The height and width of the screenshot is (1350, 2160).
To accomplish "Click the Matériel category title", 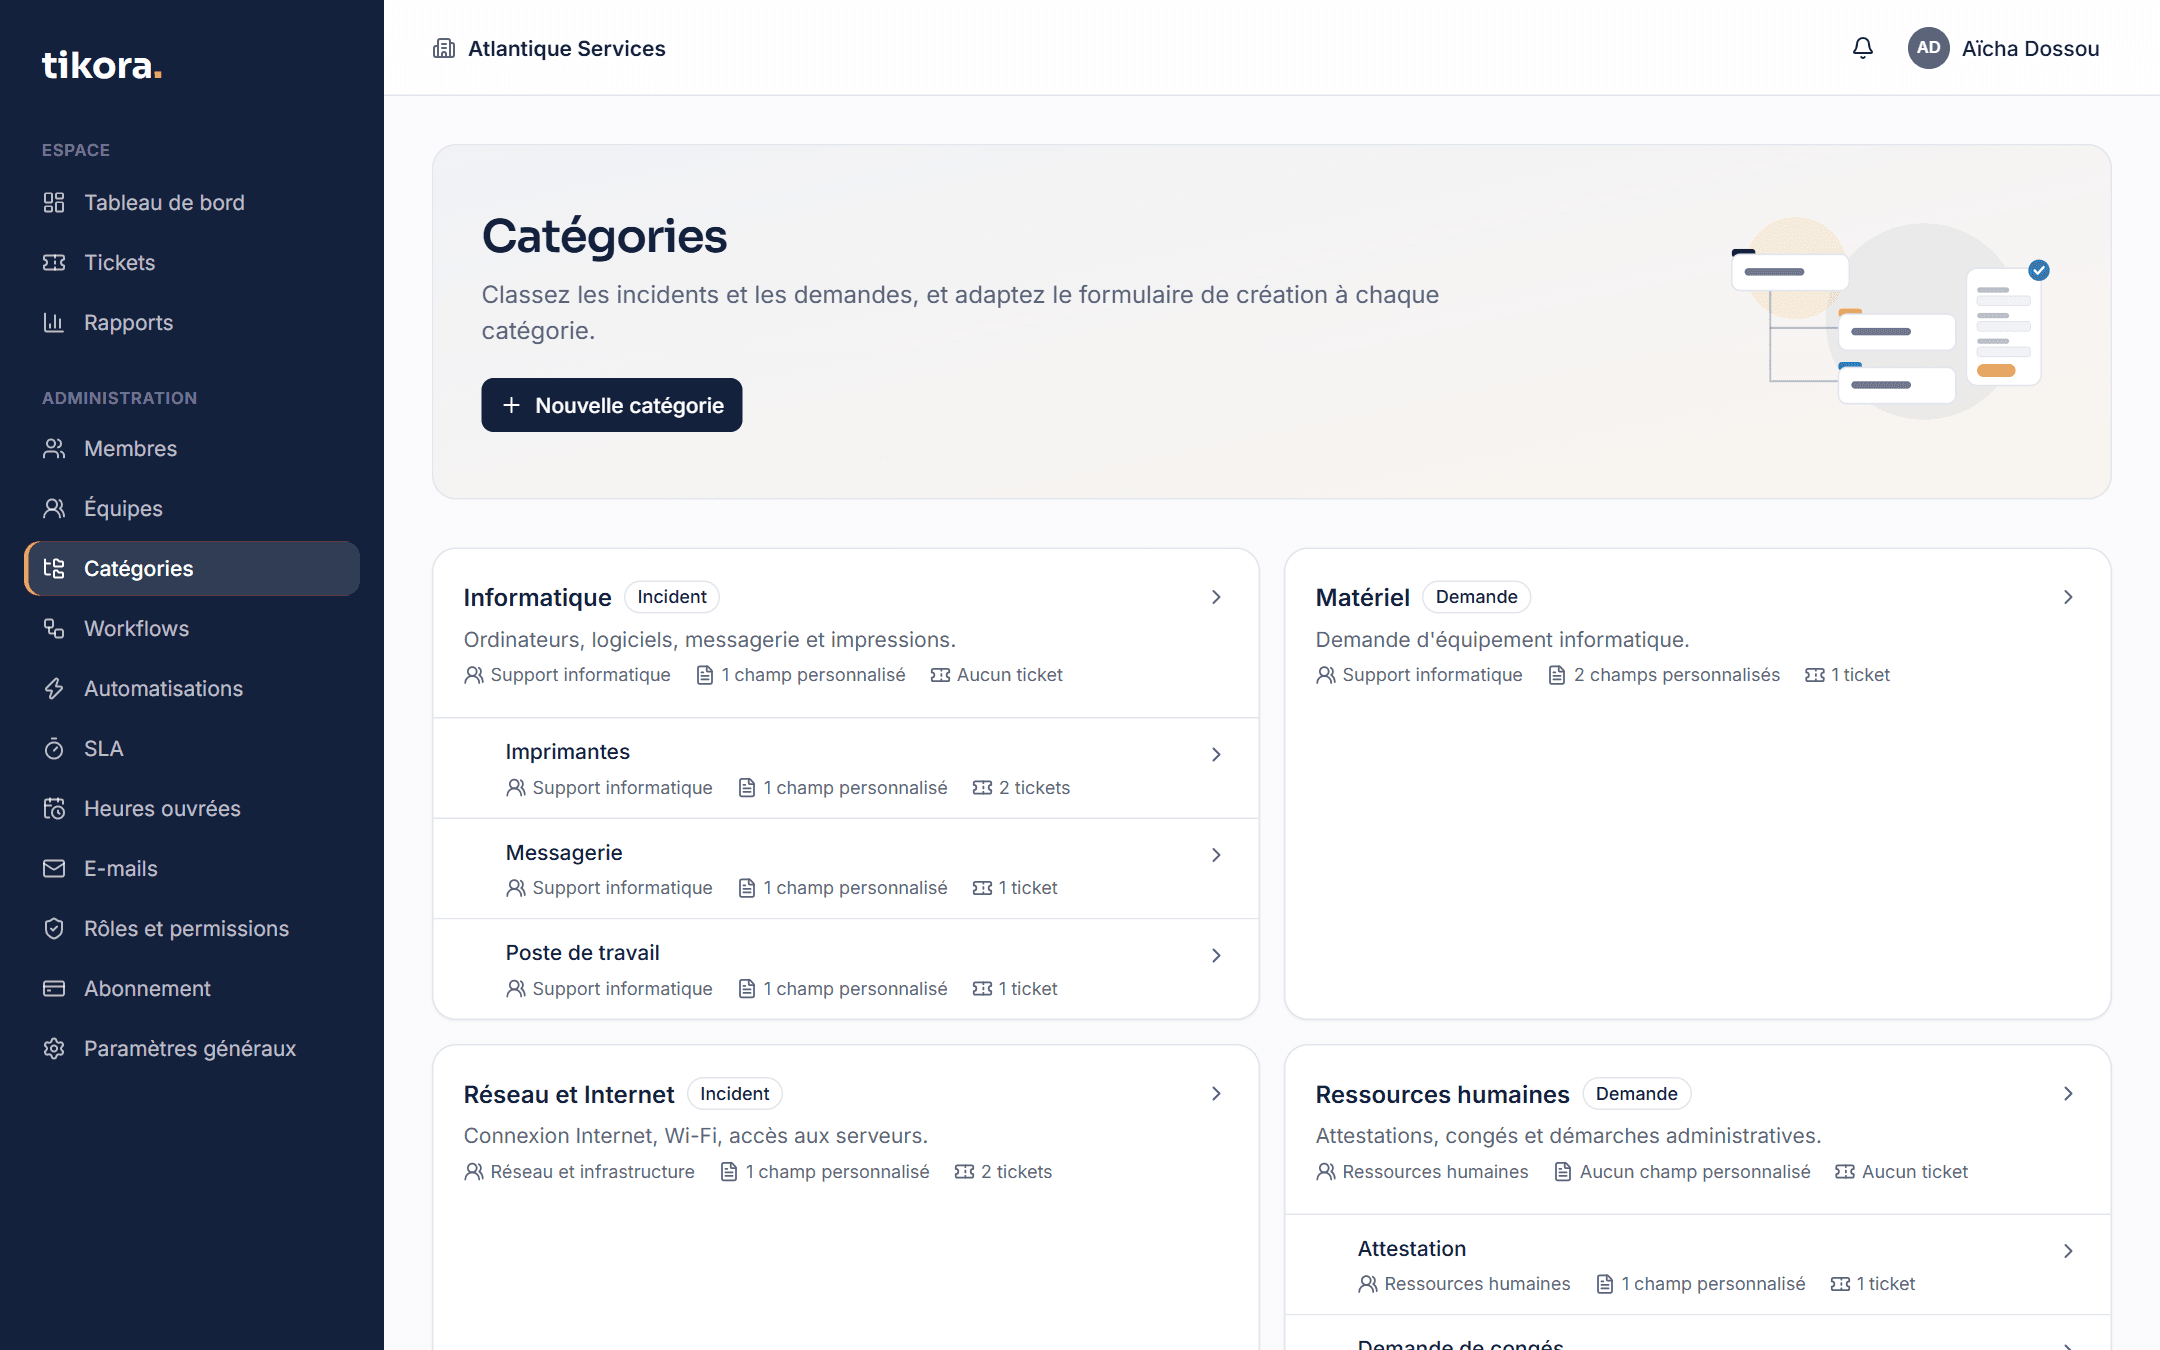I will click(1362, 597).
